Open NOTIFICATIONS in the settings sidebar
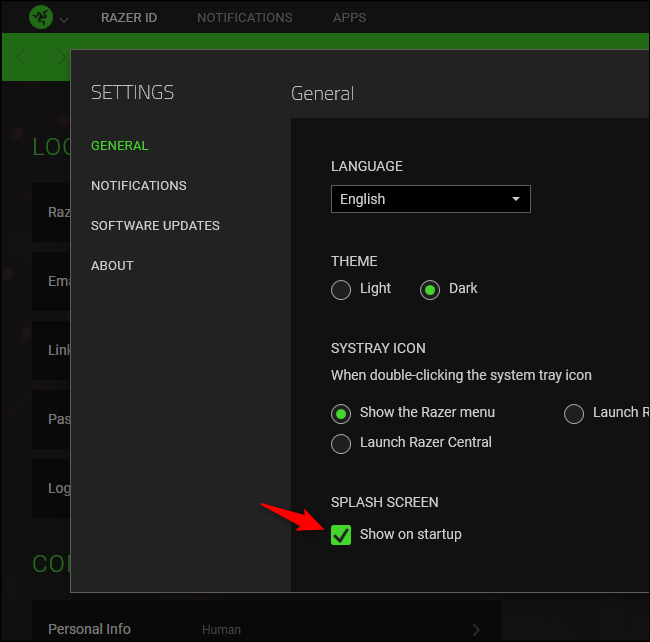The image size is (650, 642). [x=138, y=186]
